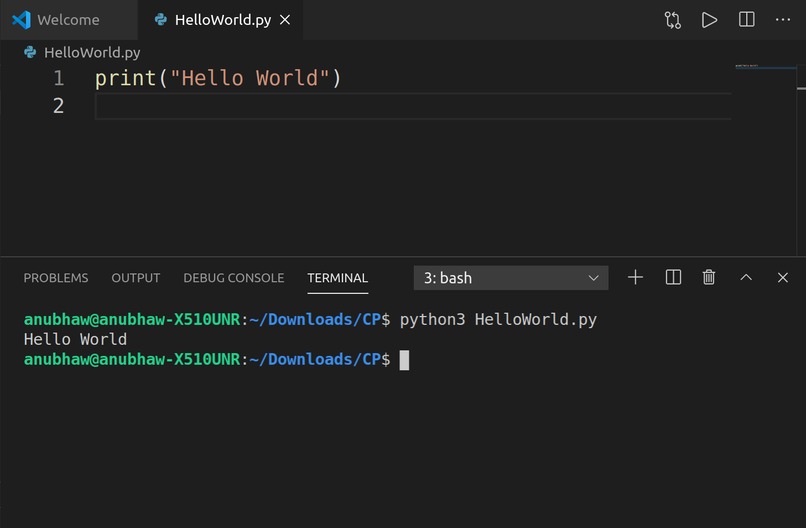806x528 pixels.
Task: Open the 3: bash terminal dropdown
Action: (511, 278)
